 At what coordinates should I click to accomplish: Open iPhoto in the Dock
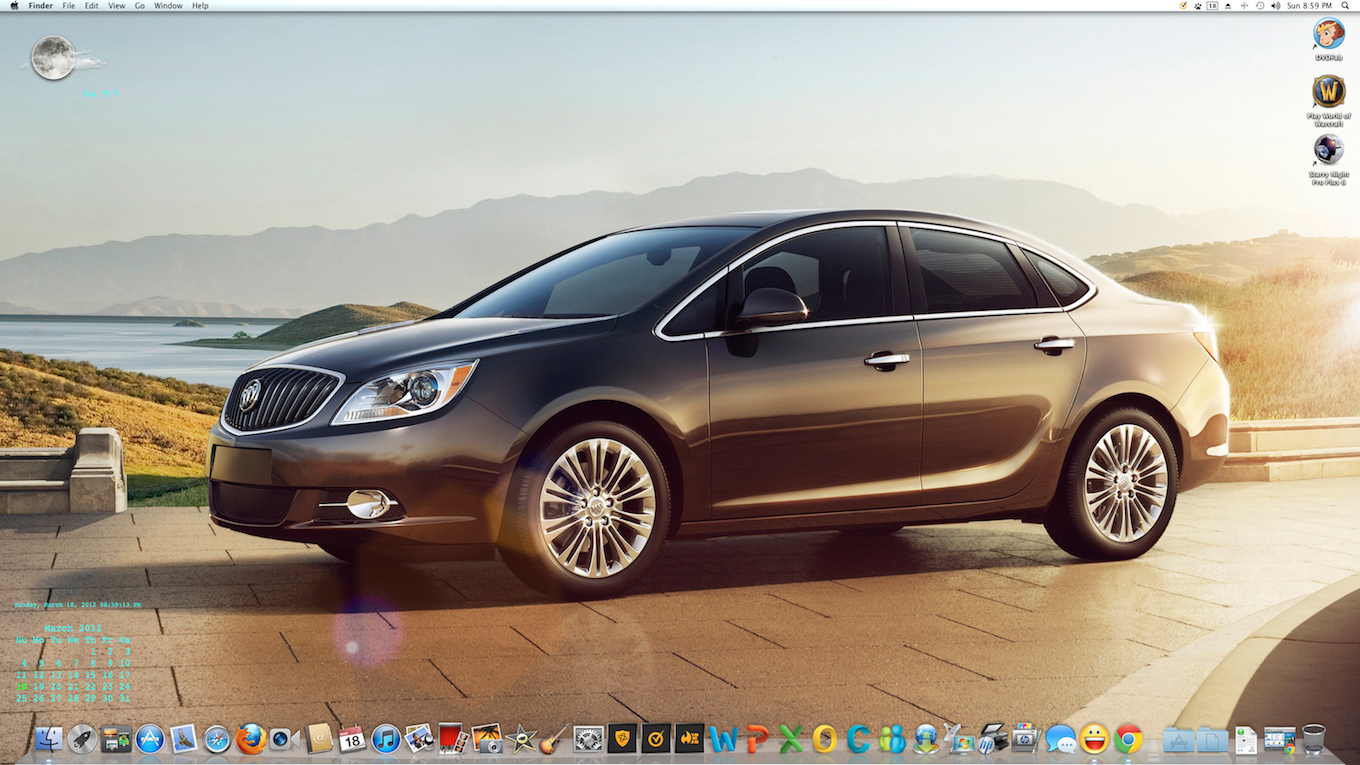(x=419, y=739)
